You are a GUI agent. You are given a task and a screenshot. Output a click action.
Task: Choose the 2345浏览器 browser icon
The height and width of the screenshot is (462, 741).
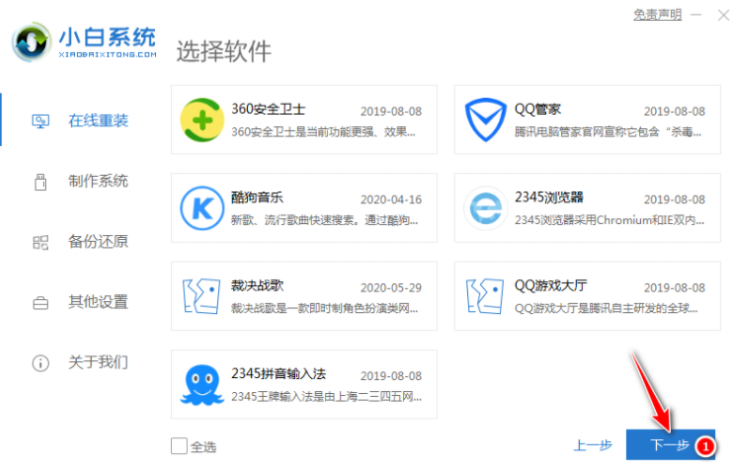pyautogui.click(x=487, y=208)
